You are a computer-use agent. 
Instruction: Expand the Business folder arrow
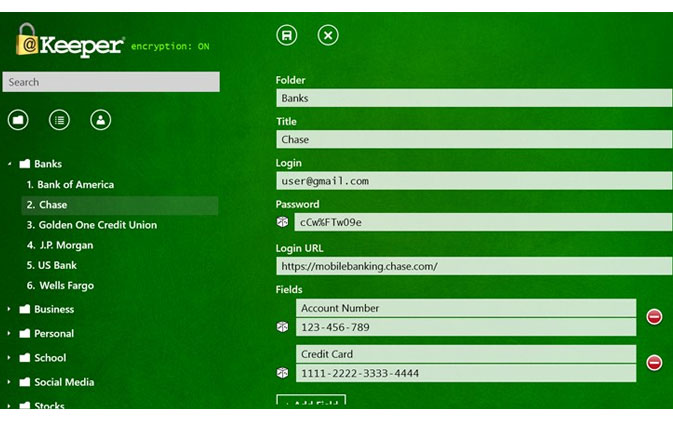tap(9, 309)
